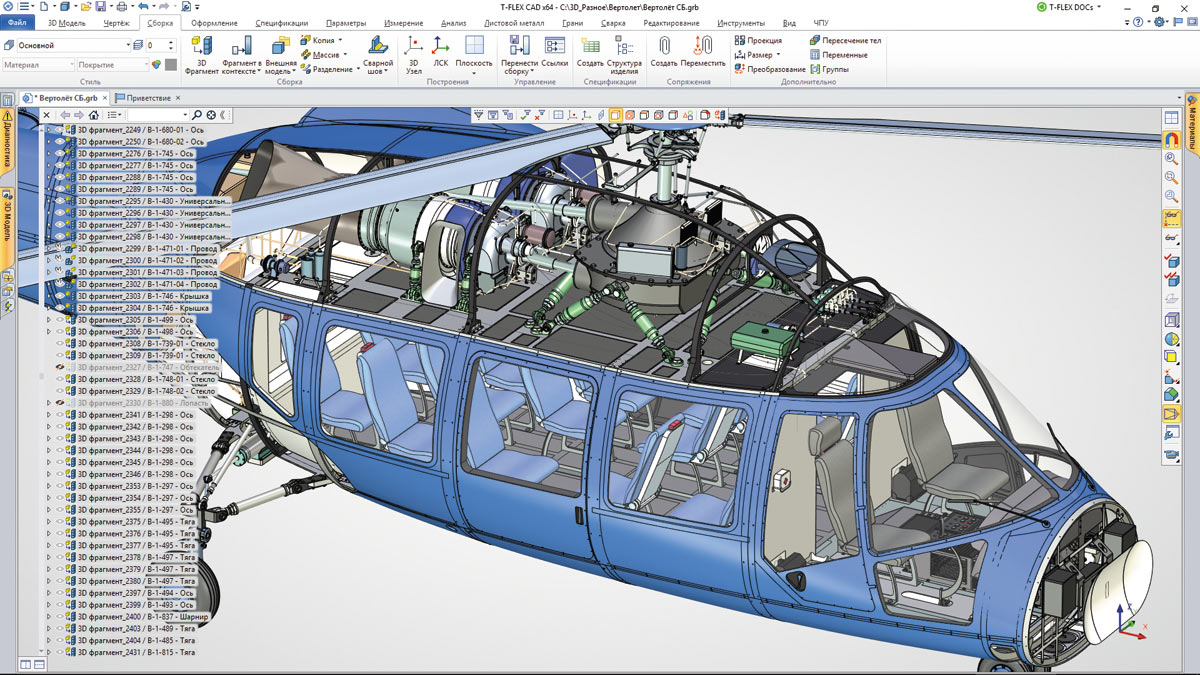
Task: Click the Проекция command
Action: point(758,41)
